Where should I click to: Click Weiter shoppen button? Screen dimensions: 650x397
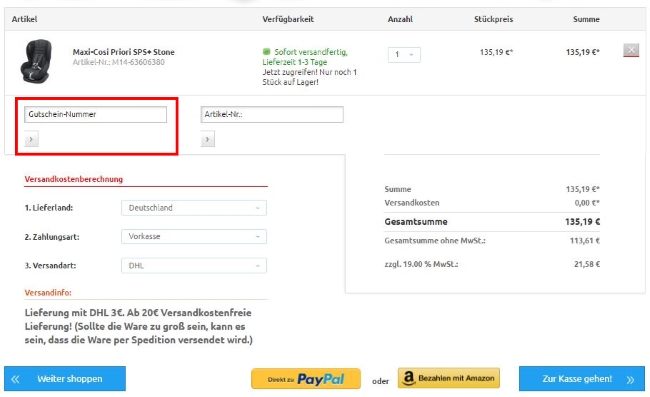click(x=65, y=379)
